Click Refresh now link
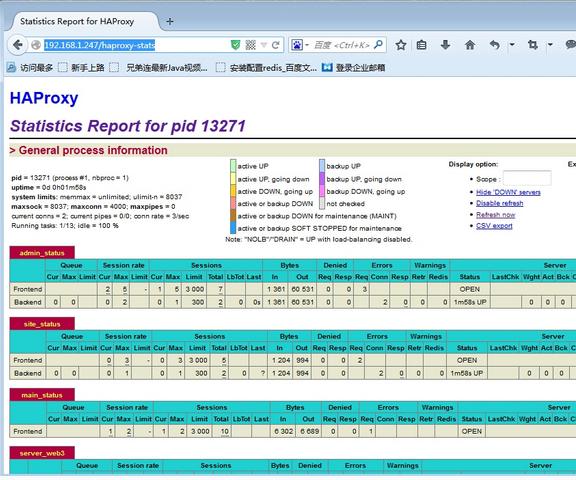Viewport: 576px width, 480px height. [x=496, y=214]
